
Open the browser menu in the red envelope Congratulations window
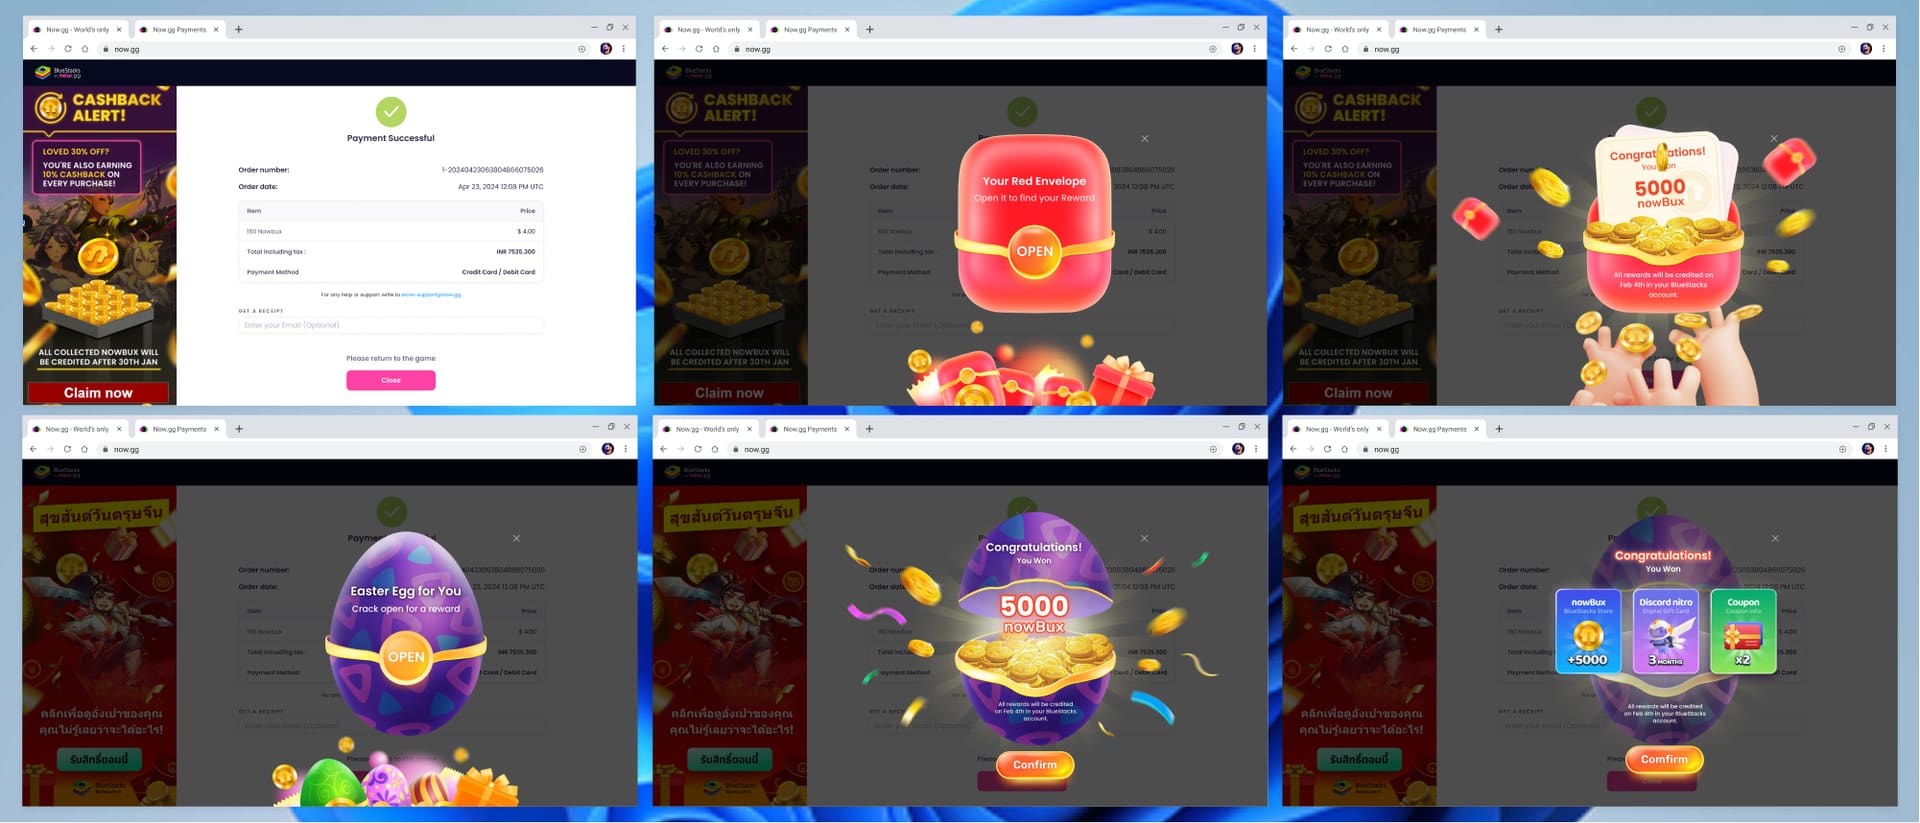pos(1884,49)
